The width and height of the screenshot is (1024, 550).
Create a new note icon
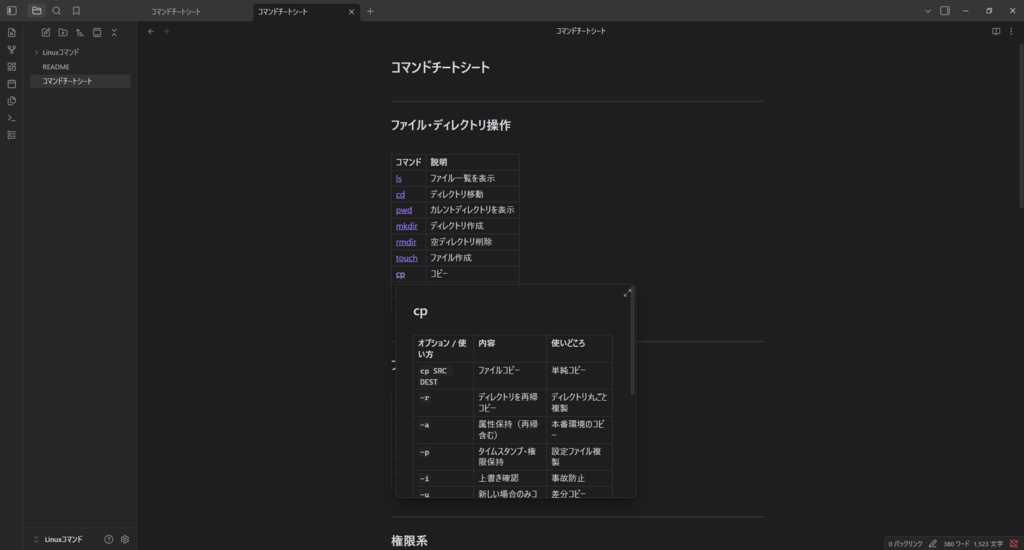pos(46,33)
